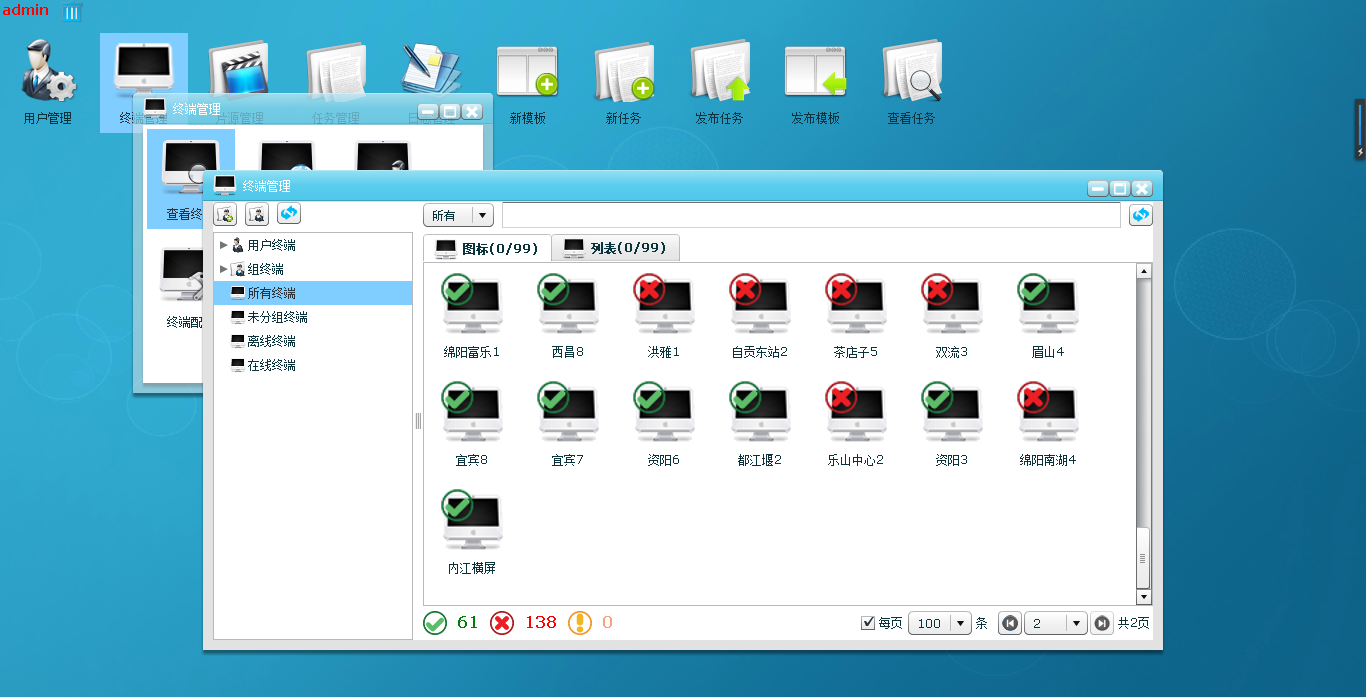Expand the 用户终端 tree node
1366x698 pixels.
point(223,245)
